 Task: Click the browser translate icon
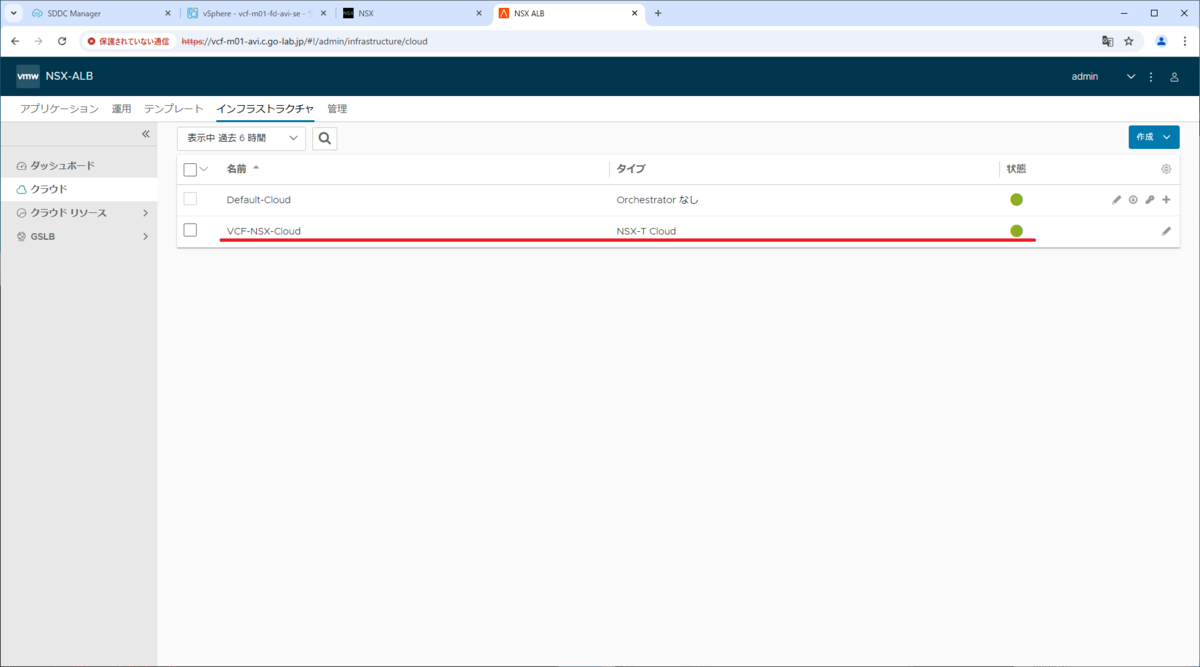tap(1107, 41)
